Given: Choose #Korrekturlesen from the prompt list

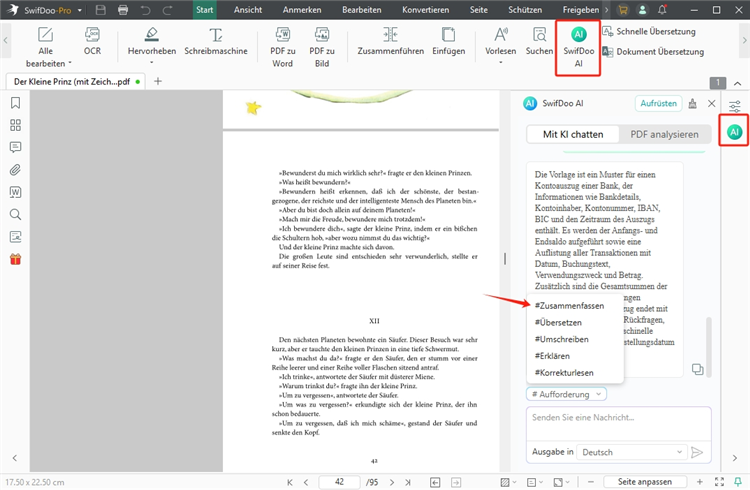Looking at the screenshot, I should coord(564,373).
